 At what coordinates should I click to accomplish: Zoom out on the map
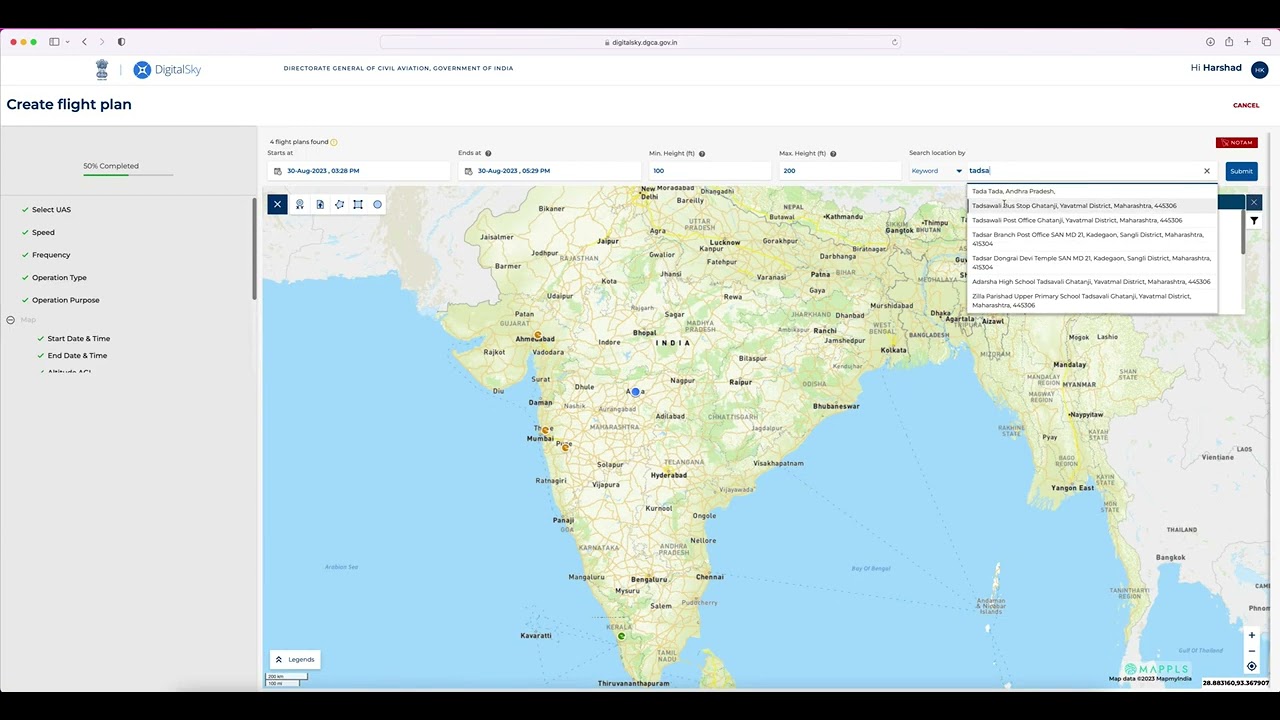(x=1251, y=651)
